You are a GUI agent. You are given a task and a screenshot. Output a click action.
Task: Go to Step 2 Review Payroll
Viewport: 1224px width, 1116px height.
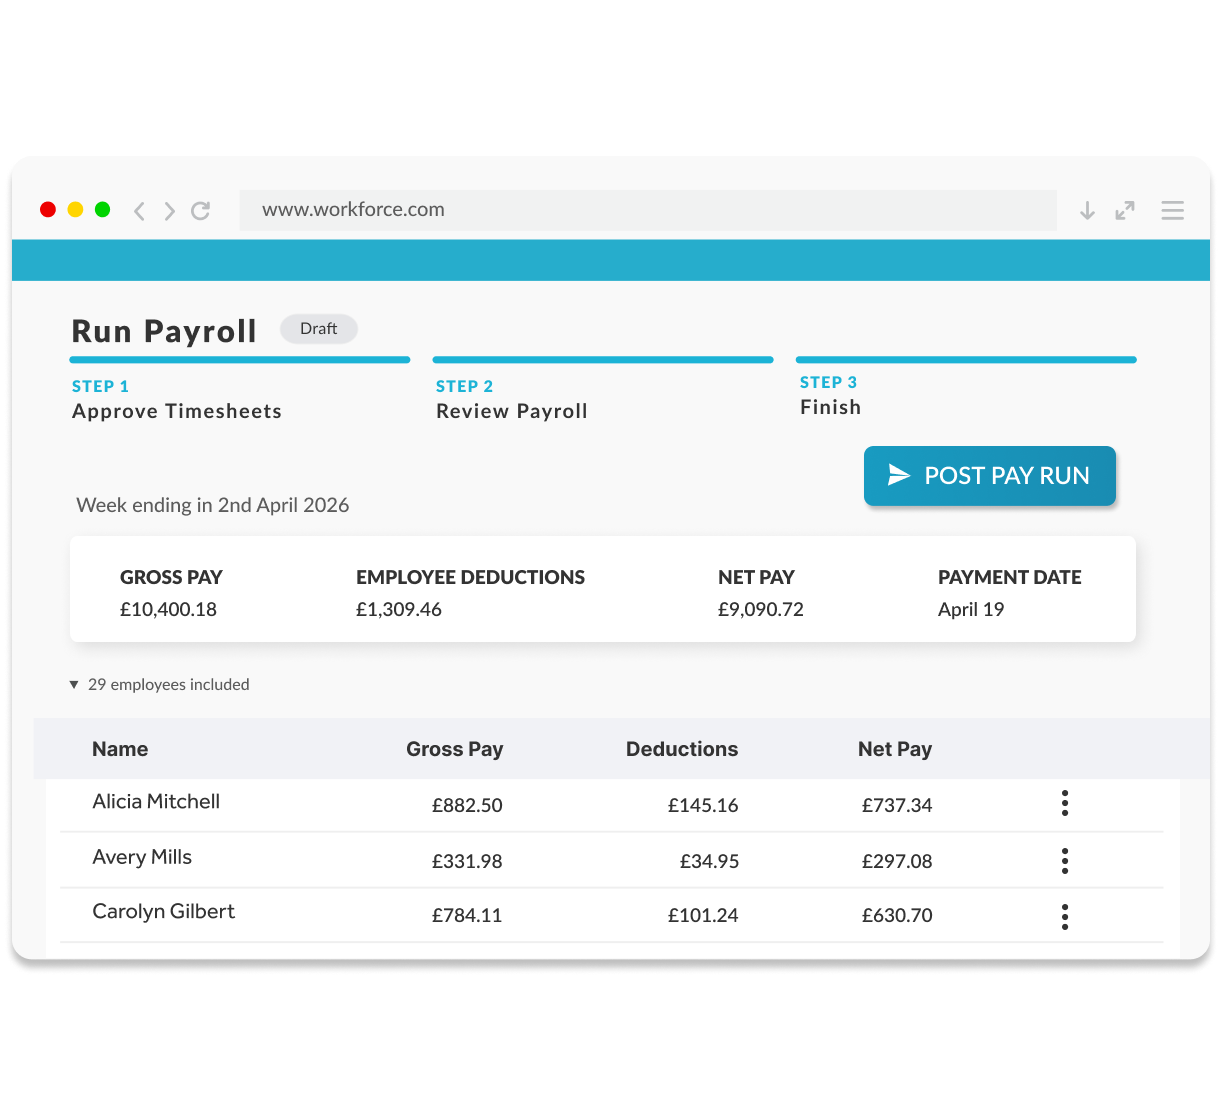click(x=512, y=411)
